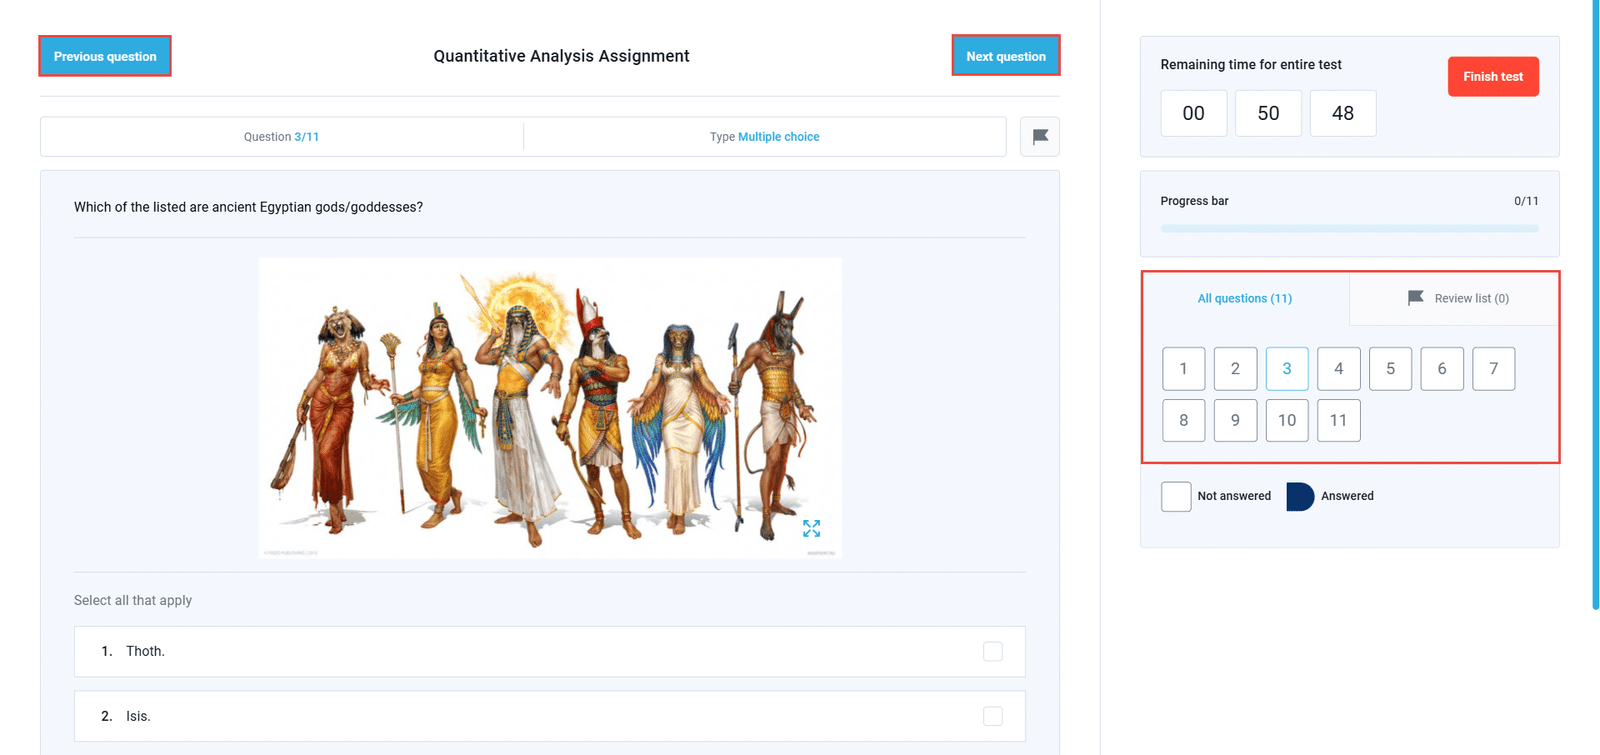Open question 5 from the grid
The width and height of the screenshot is (1600, 755).
(x=1390, y=369)
